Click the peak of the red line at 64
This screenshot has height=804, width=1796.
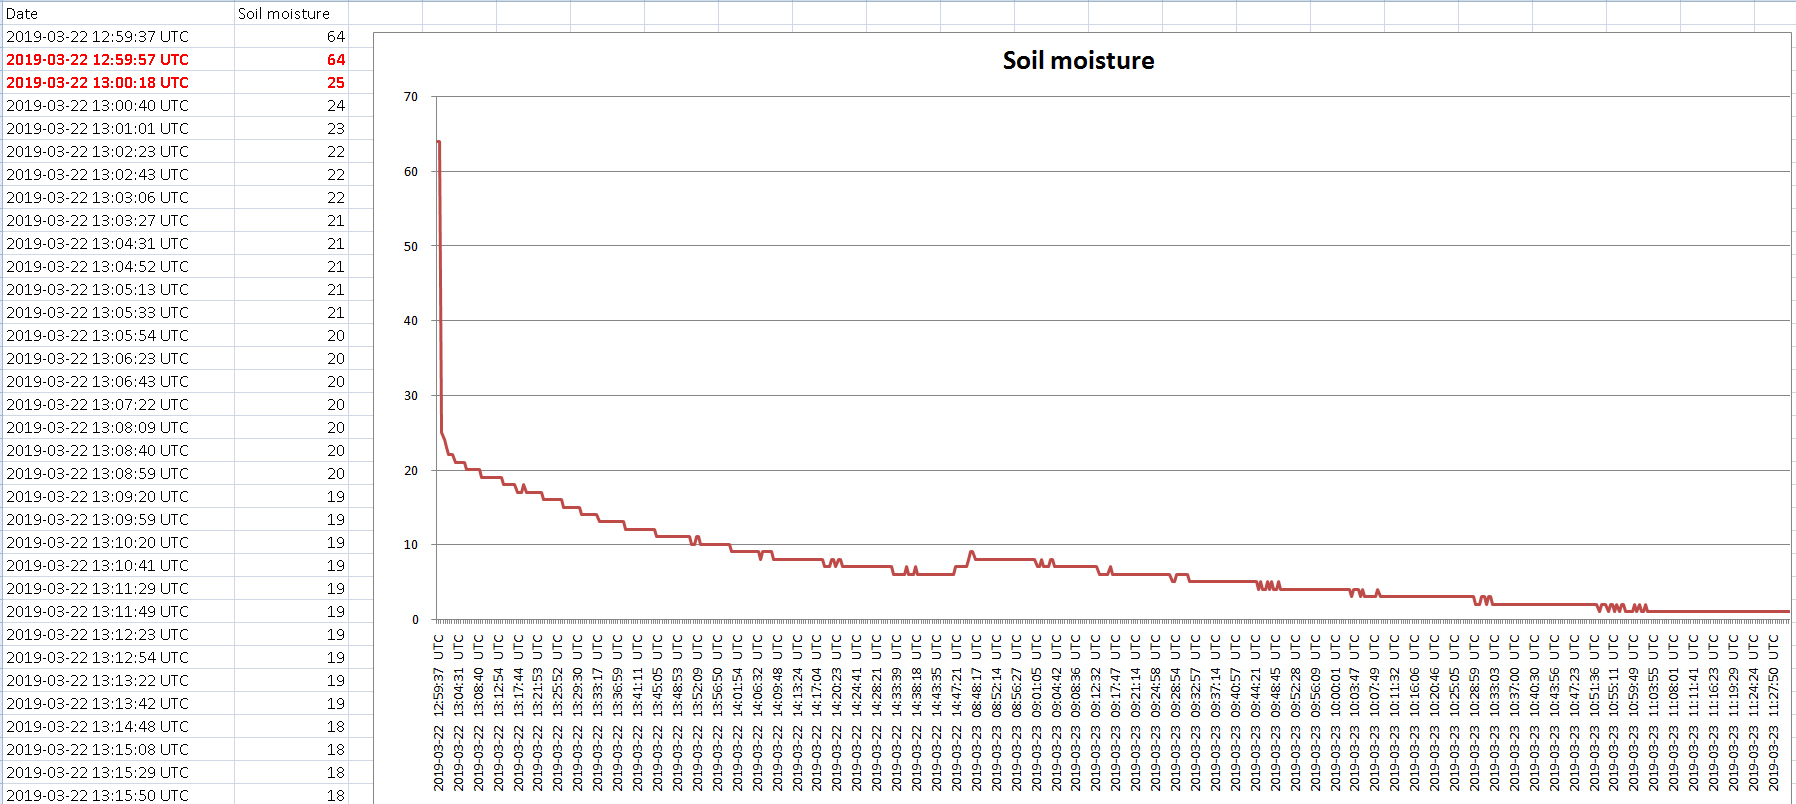point(438,142)
